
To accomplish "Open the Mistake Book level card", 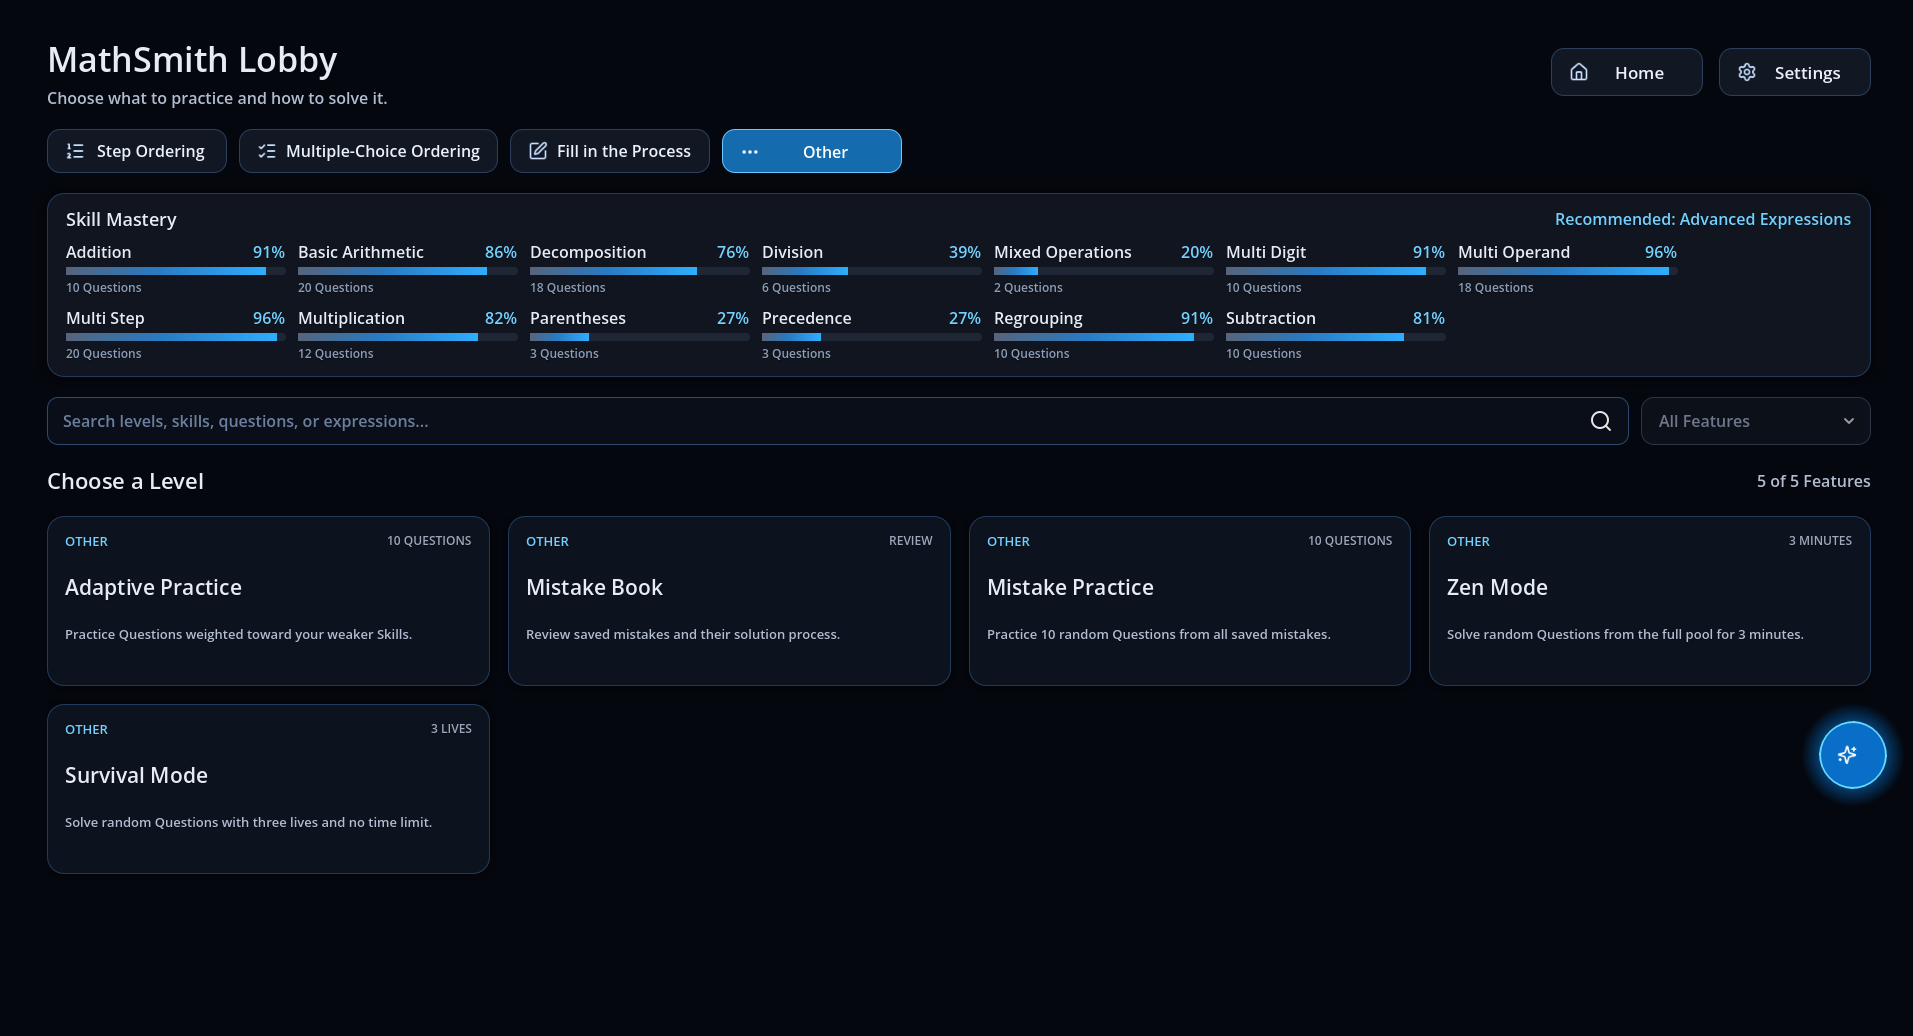I will (729, 601).
